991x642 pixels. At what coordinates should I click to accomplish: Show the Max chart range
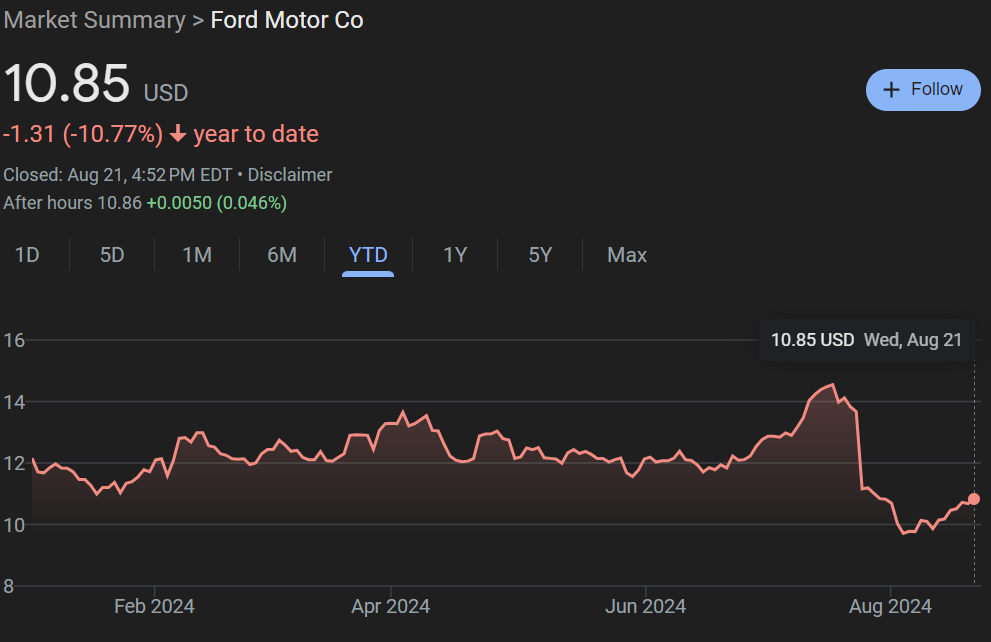627,255
